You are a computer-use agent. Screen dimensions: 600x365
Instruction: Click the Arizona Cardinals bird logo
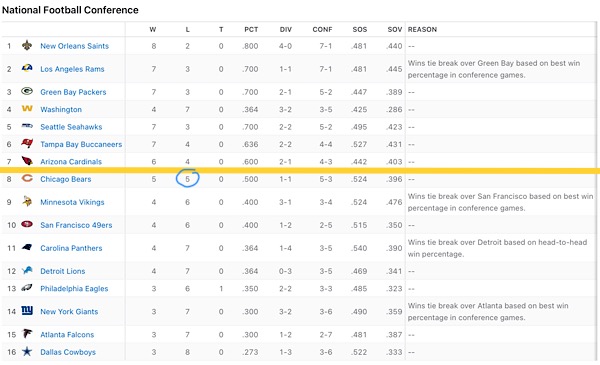tap(27, 161)
